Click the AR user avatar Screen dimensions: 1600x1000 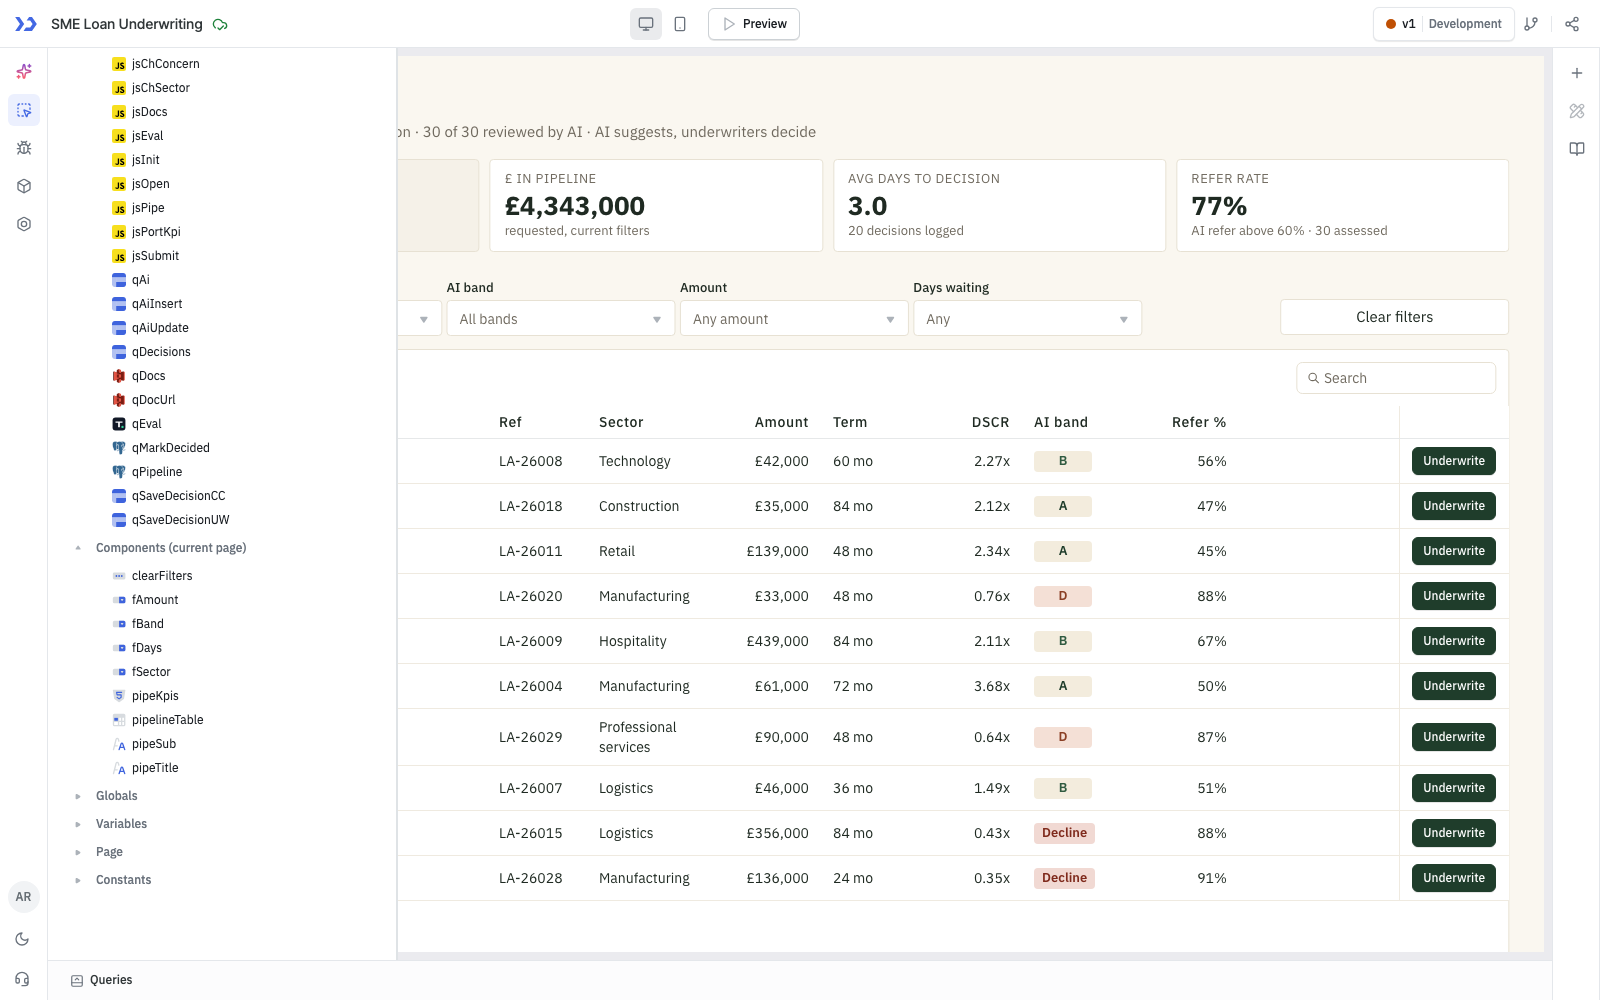tap(23, 897)
